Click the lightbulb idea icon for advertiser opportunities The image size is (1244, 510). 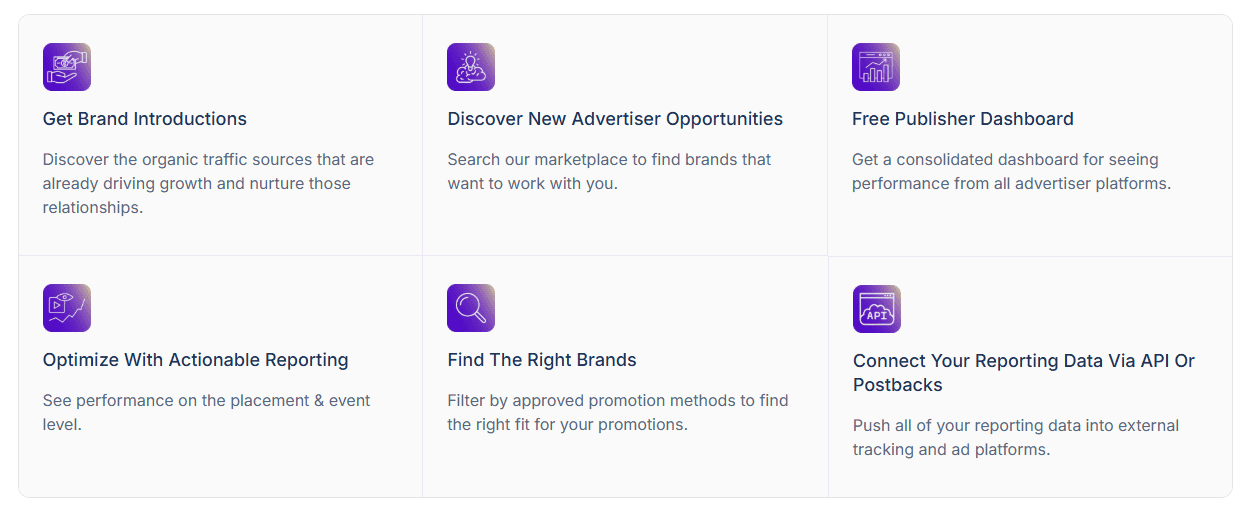pyautogui.click(x=471, y=67)
